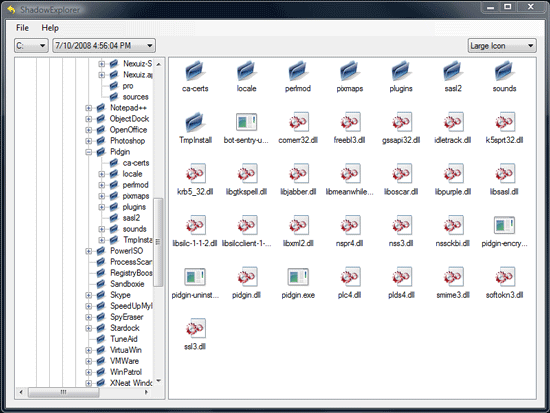Image resolution: width=550 pixels, height=413 pixels.
Task: Select the ca-certs folder icon in file pane
Action: (195, 71)
